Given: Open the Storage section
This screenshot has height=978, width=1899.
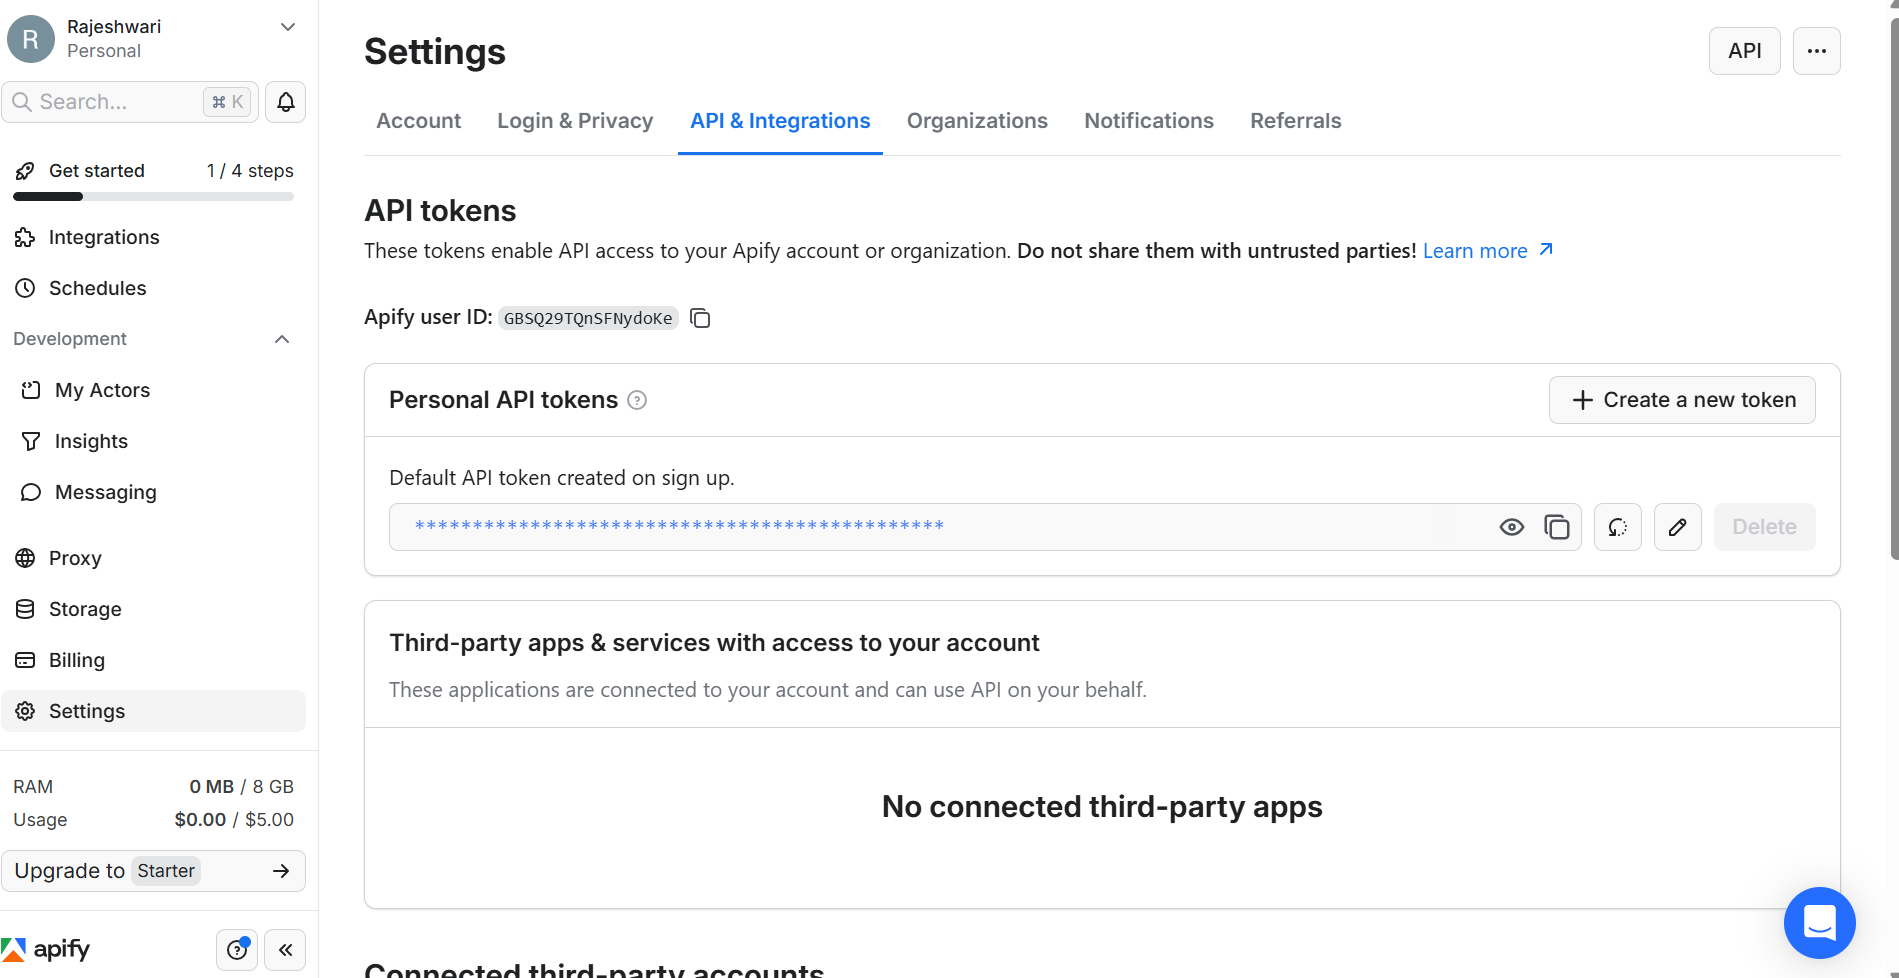Looking at the screenshot, I should [x=84, y=609].
